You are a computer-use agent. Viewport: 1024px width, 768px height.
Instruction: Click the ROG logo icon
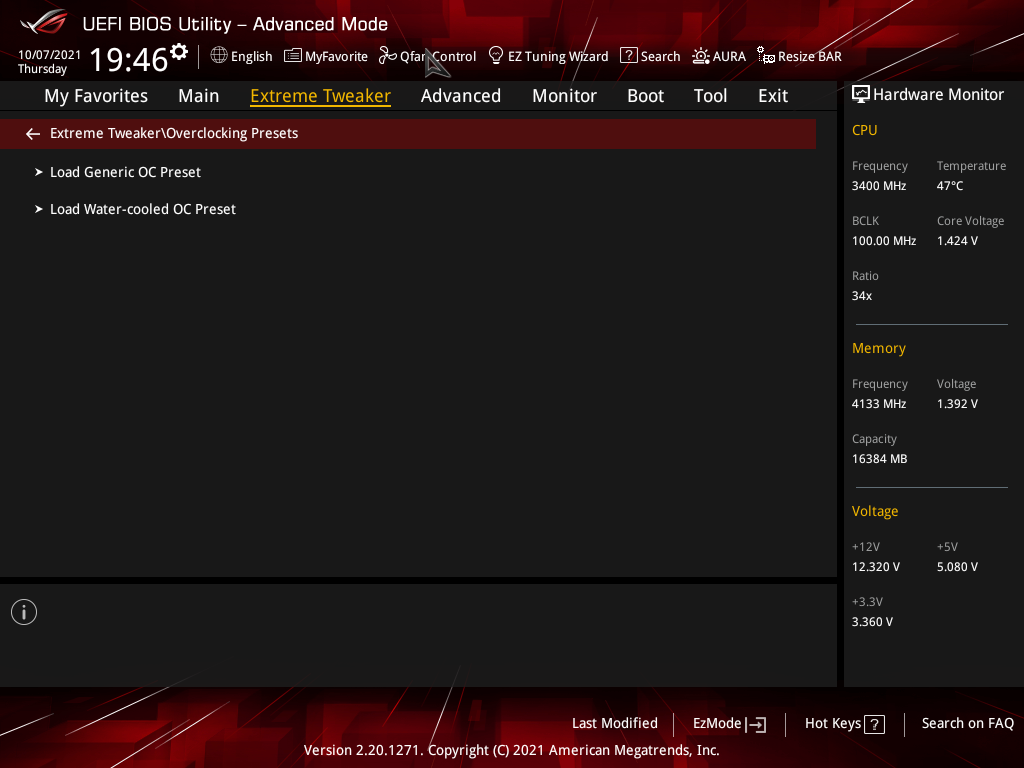pyautogui.click(x=43, y=22)
